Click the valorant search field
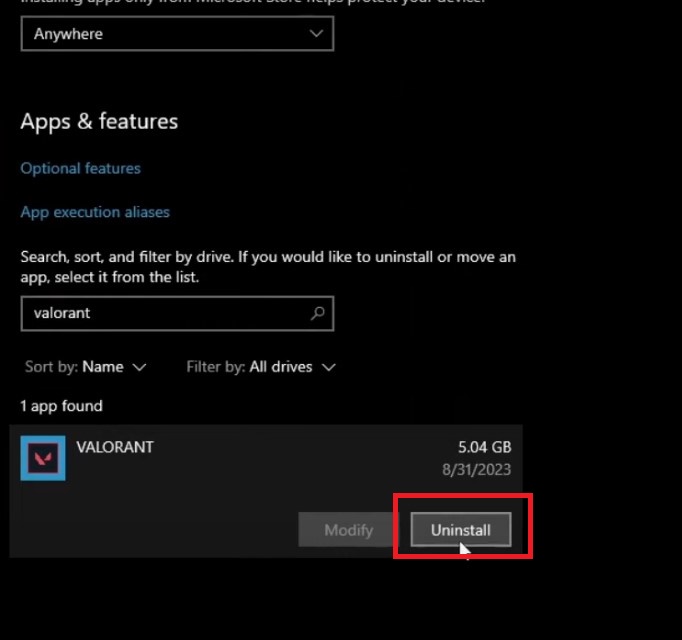The image size is (682, 640). [x=177, y=314]
